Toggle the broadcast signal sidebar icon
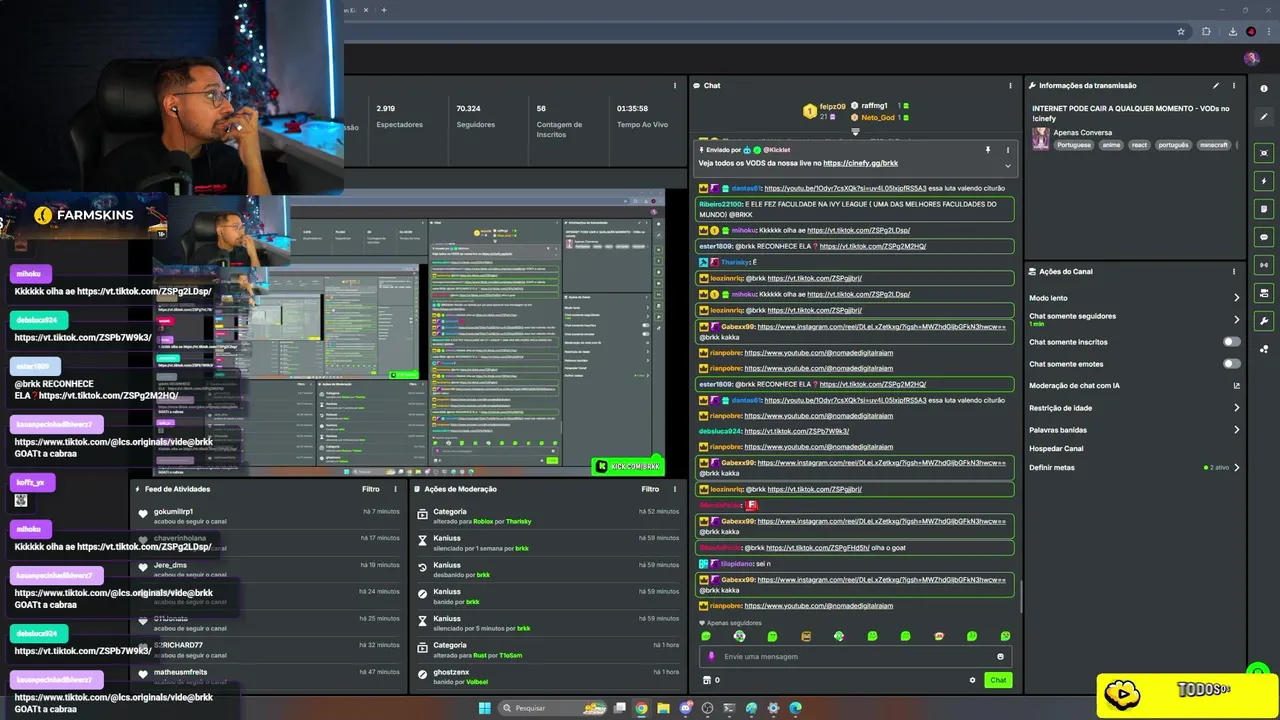 [x=1265, y=265]
